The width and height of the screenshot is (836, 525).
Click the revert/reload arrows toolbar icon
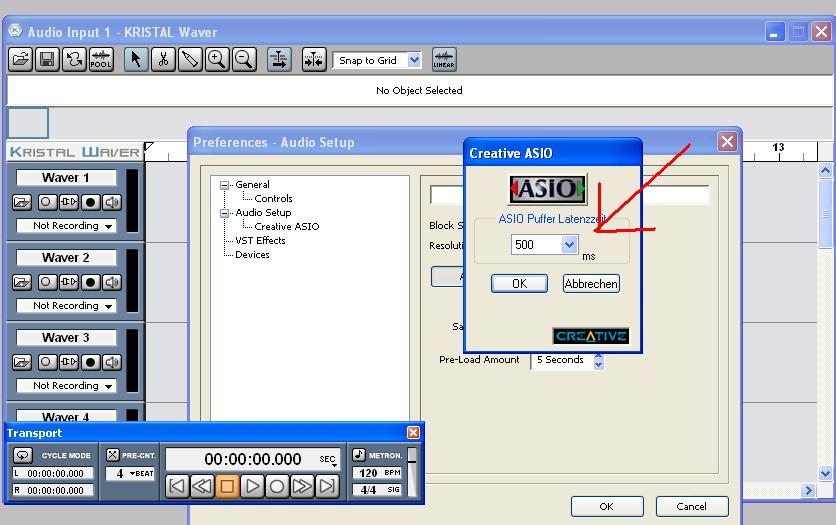pos(74,59)
